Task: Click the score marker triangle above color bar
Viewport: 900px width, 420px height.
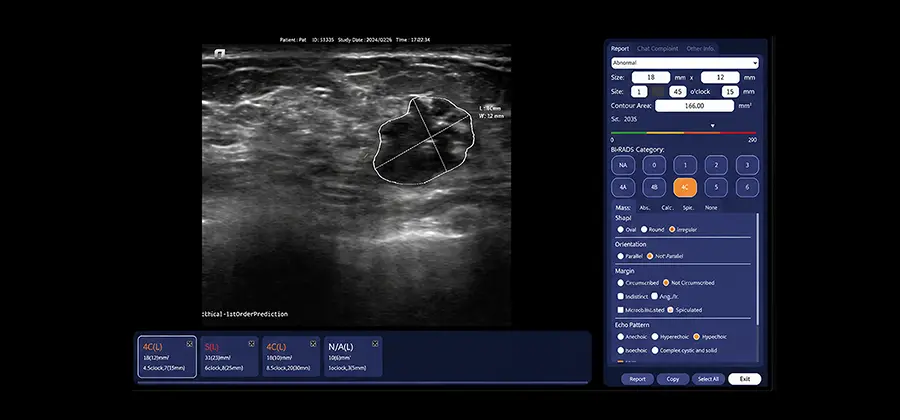Action: coord(713,126)
